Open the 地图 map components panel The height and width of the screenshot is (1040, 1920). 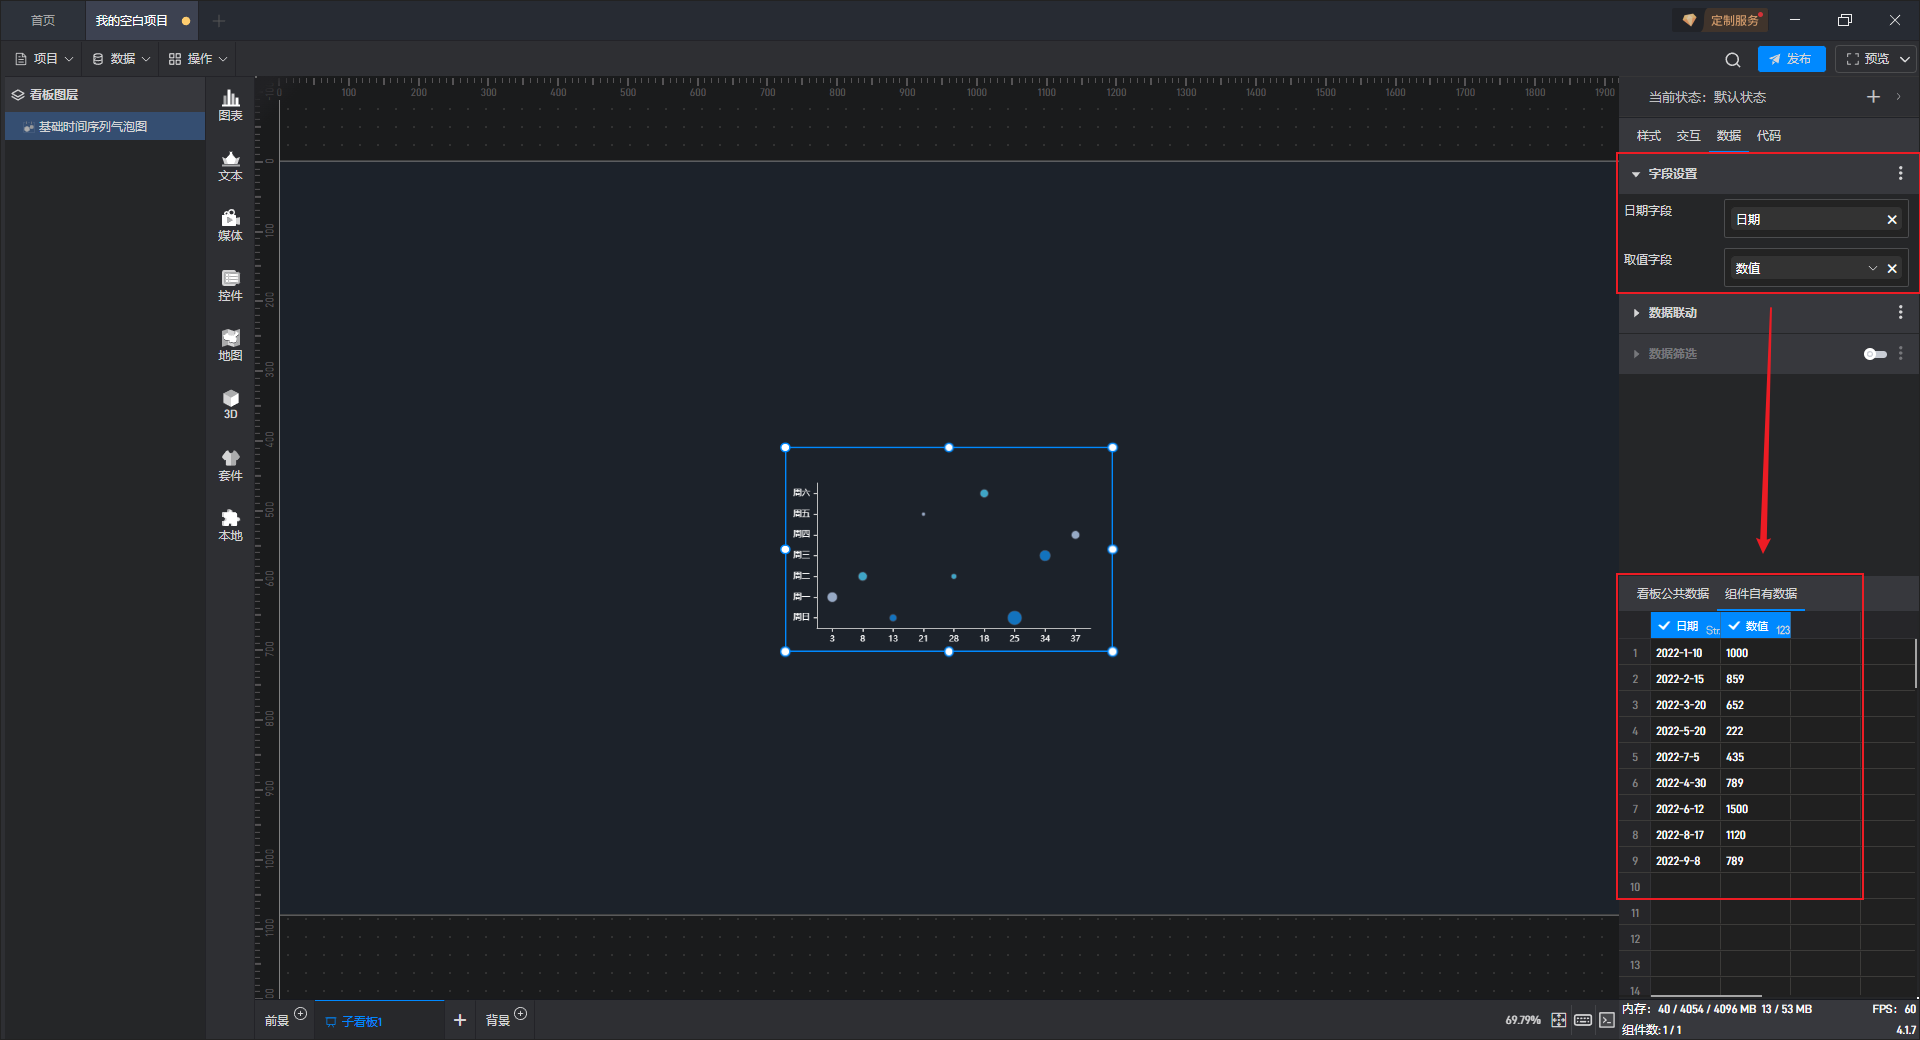coord(230,345)
